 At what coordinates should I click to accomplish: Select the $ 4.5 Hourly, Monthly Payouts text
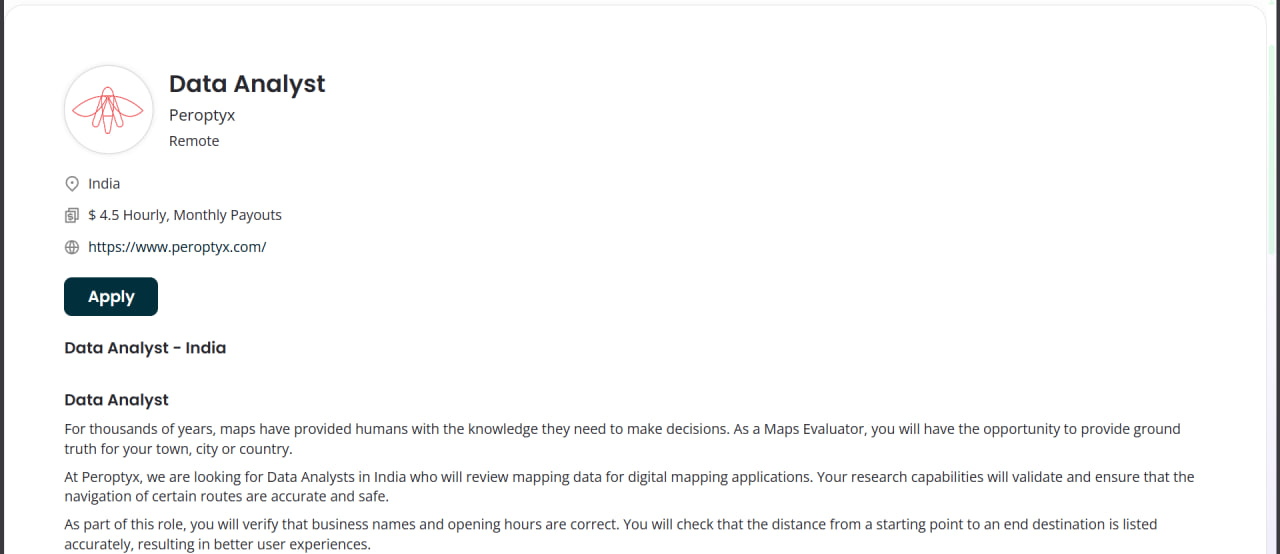click(185, 215)
